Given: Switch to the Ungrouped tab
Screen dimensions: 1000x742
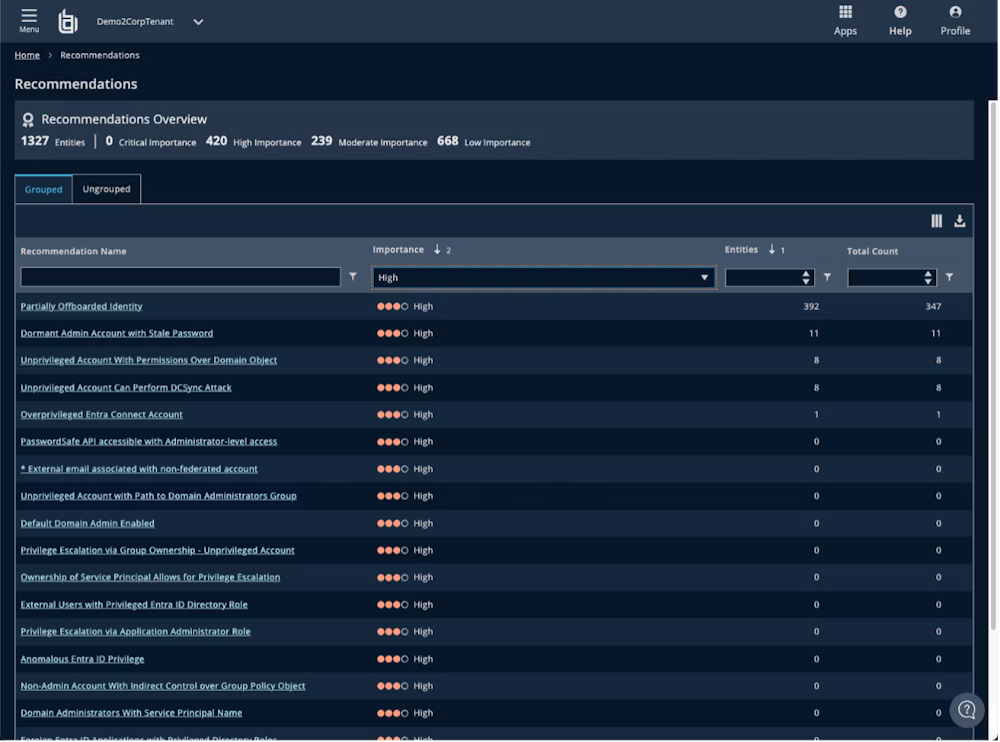Looking at the screenshot, I should (107, 189).
